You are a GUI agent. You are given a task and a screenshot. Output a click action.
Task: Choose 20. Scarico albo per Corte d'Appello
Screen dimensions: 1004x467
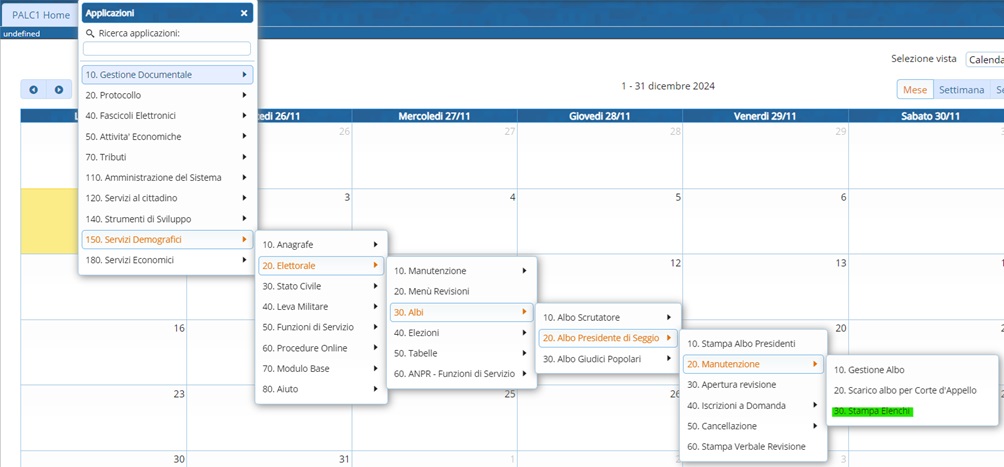(904, 390)
